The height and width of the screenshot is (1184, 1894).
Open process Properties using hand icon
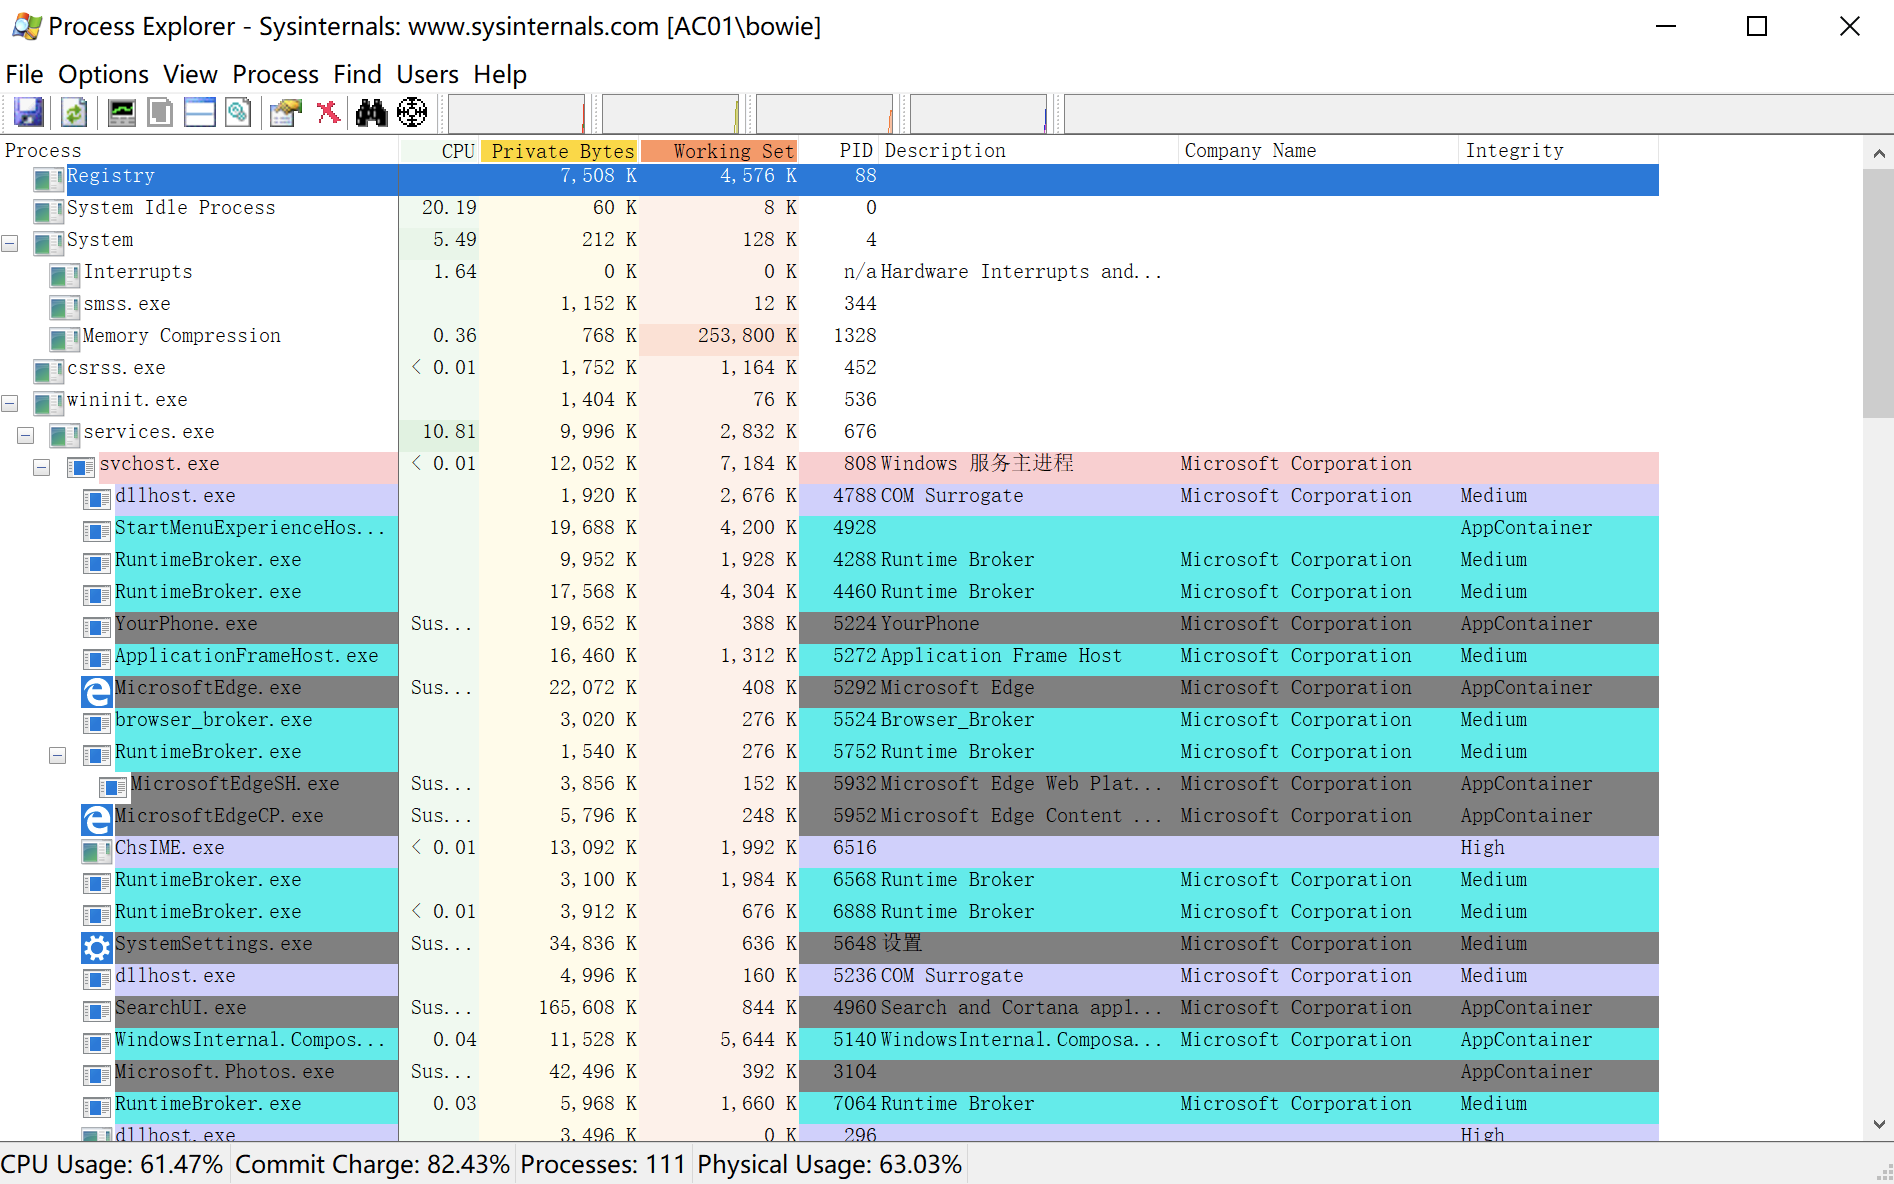[284, 112]
